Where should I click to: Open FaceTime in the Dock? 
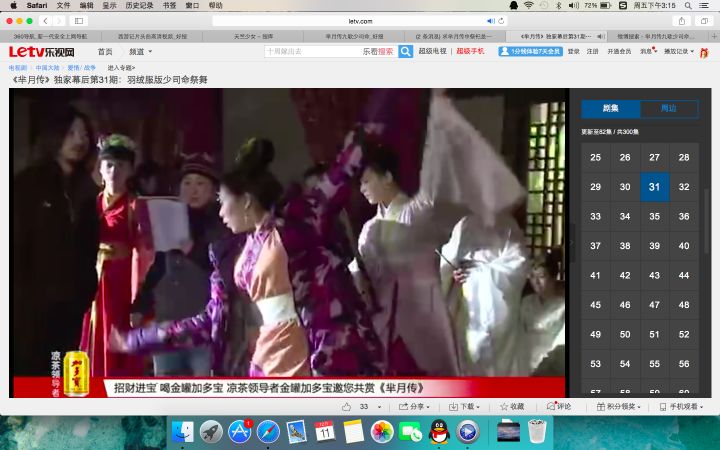click(411, 432)
